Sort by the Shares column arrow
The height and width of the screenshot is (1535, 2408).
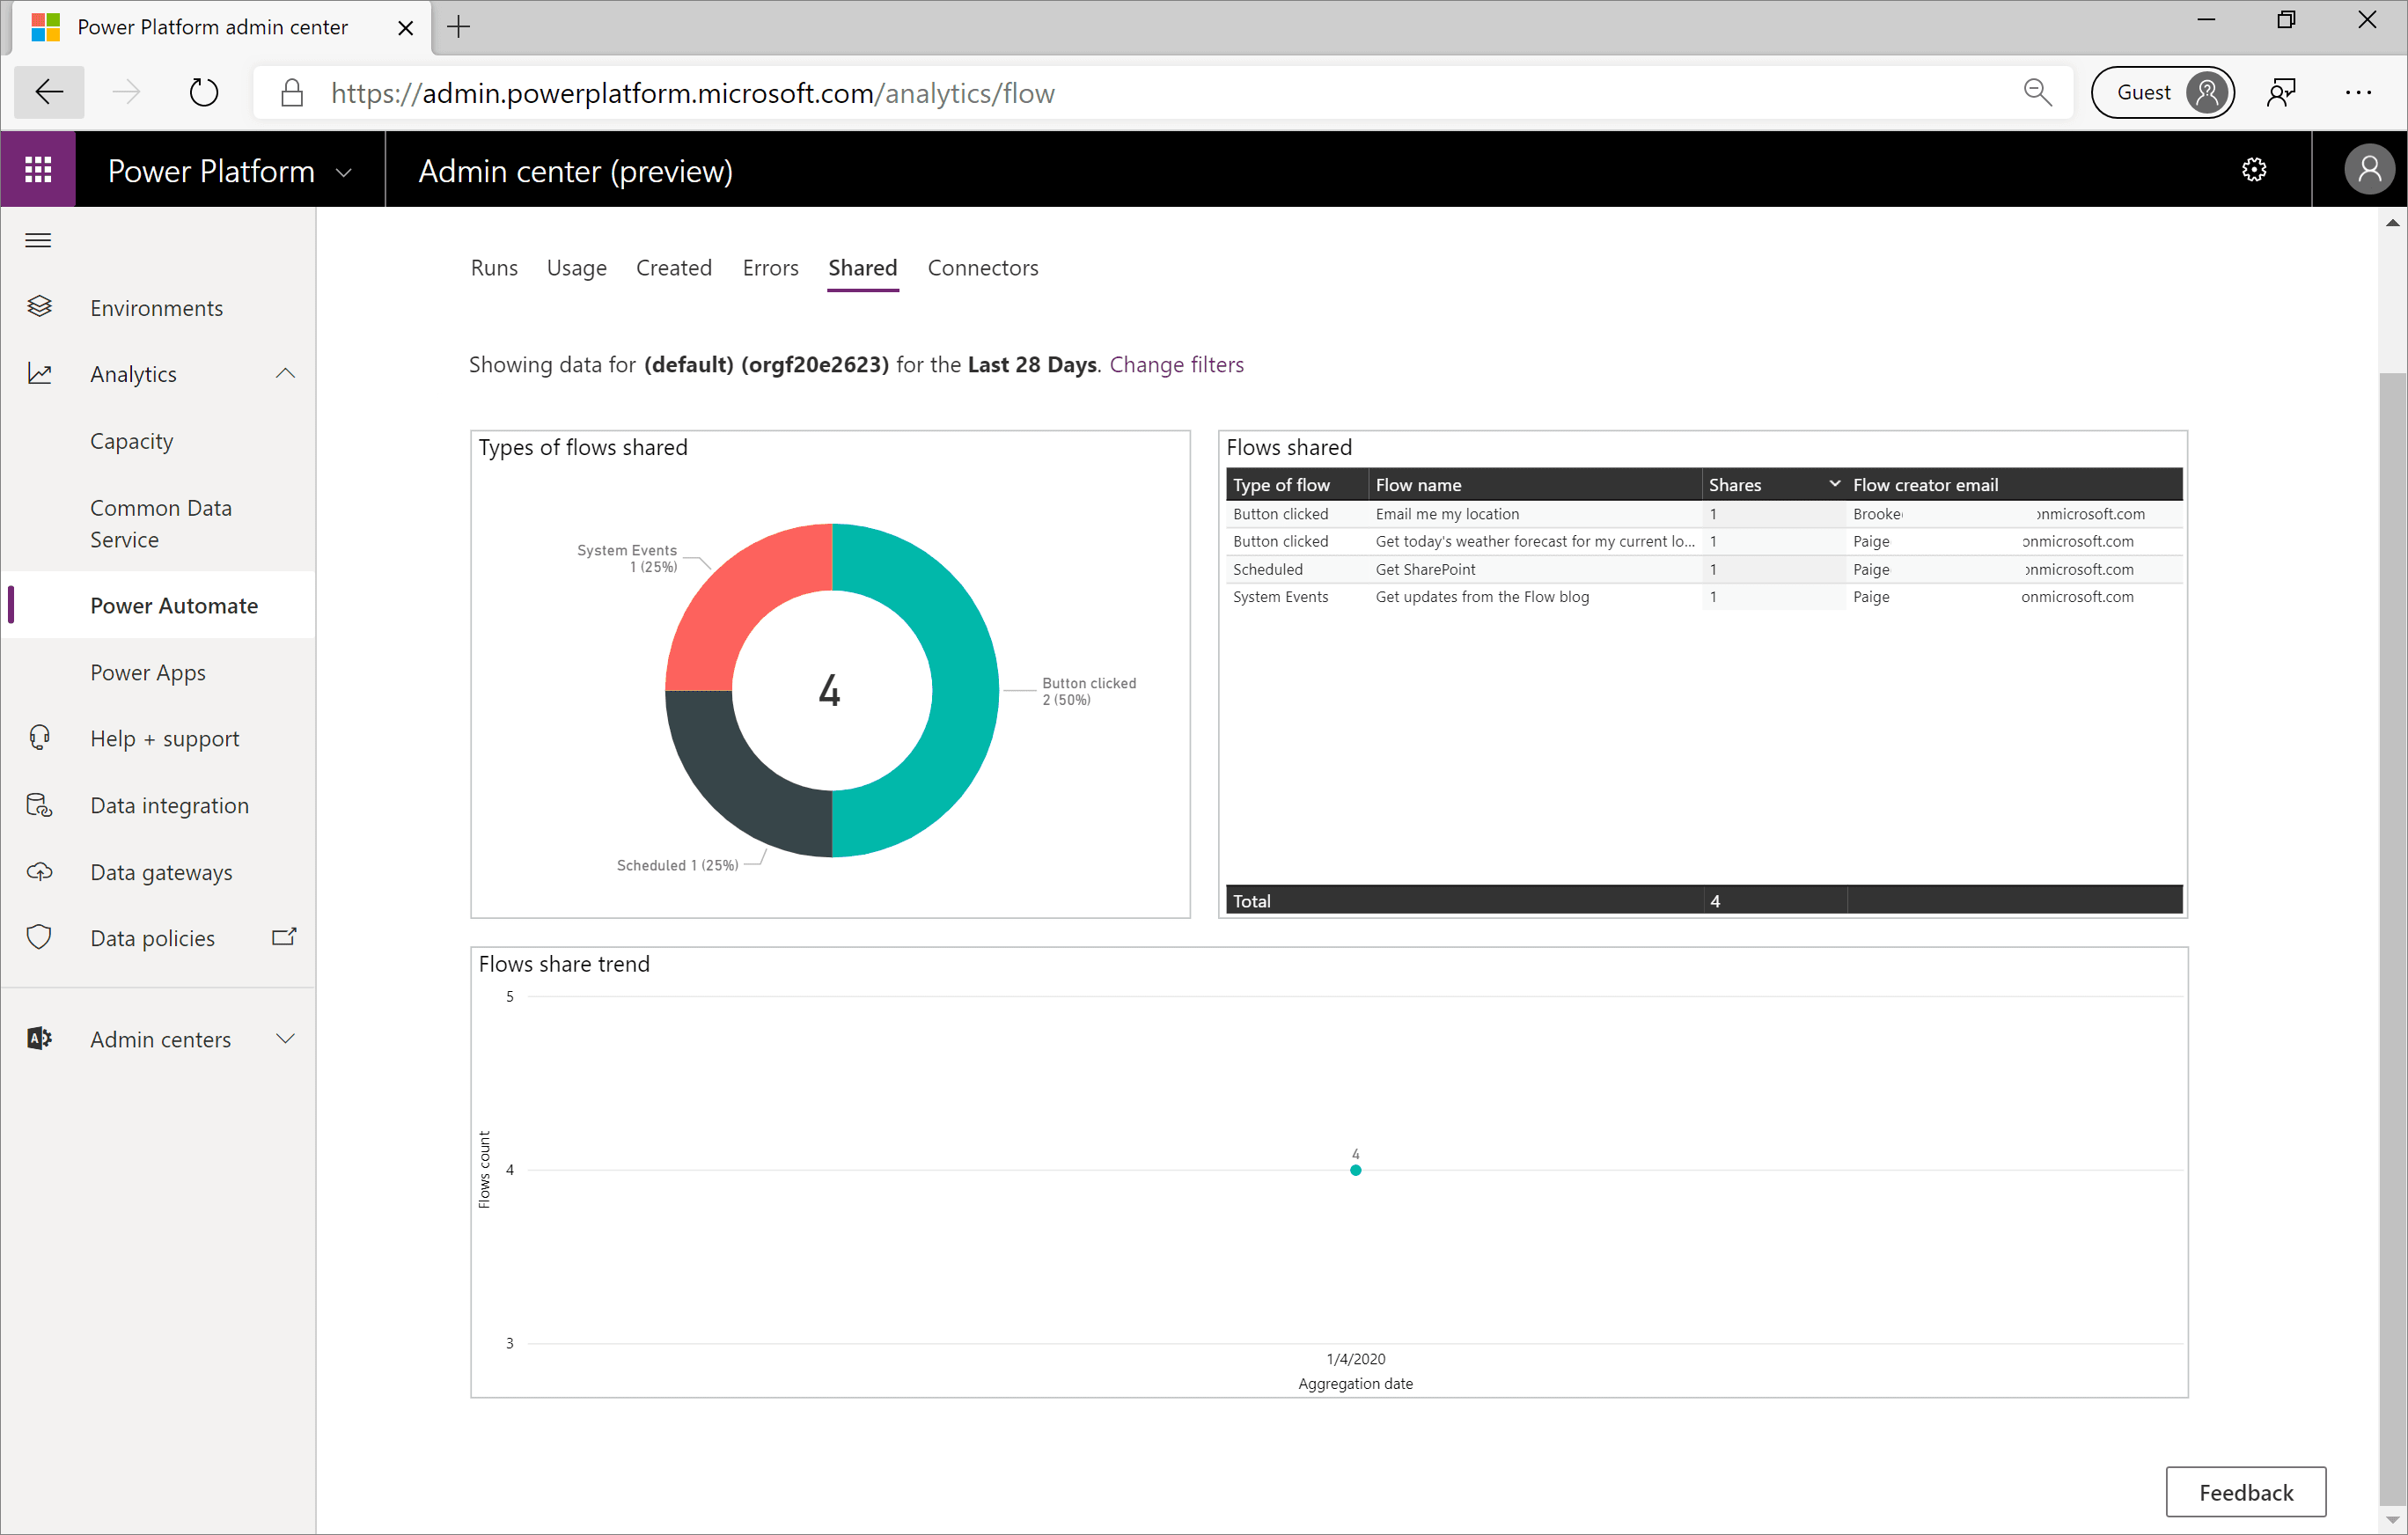click(x=1834, y=484)
